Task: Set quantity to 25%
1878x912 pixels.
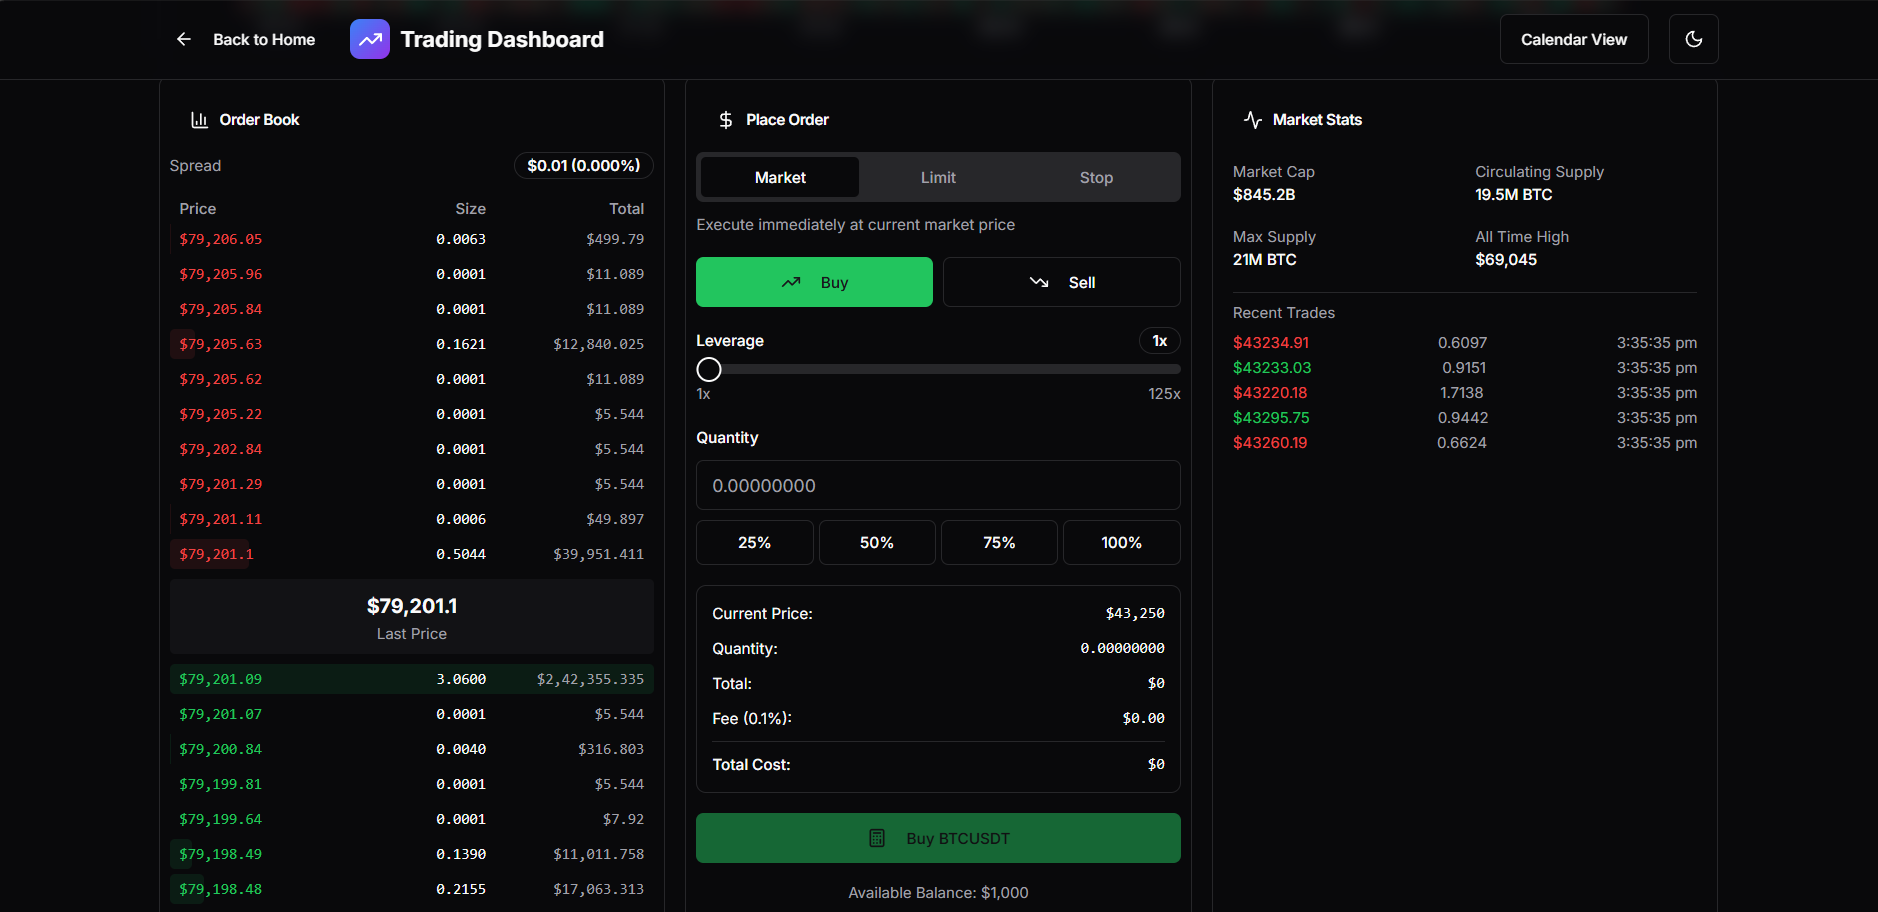Action: pyautogui.click(x=754, y=542)
